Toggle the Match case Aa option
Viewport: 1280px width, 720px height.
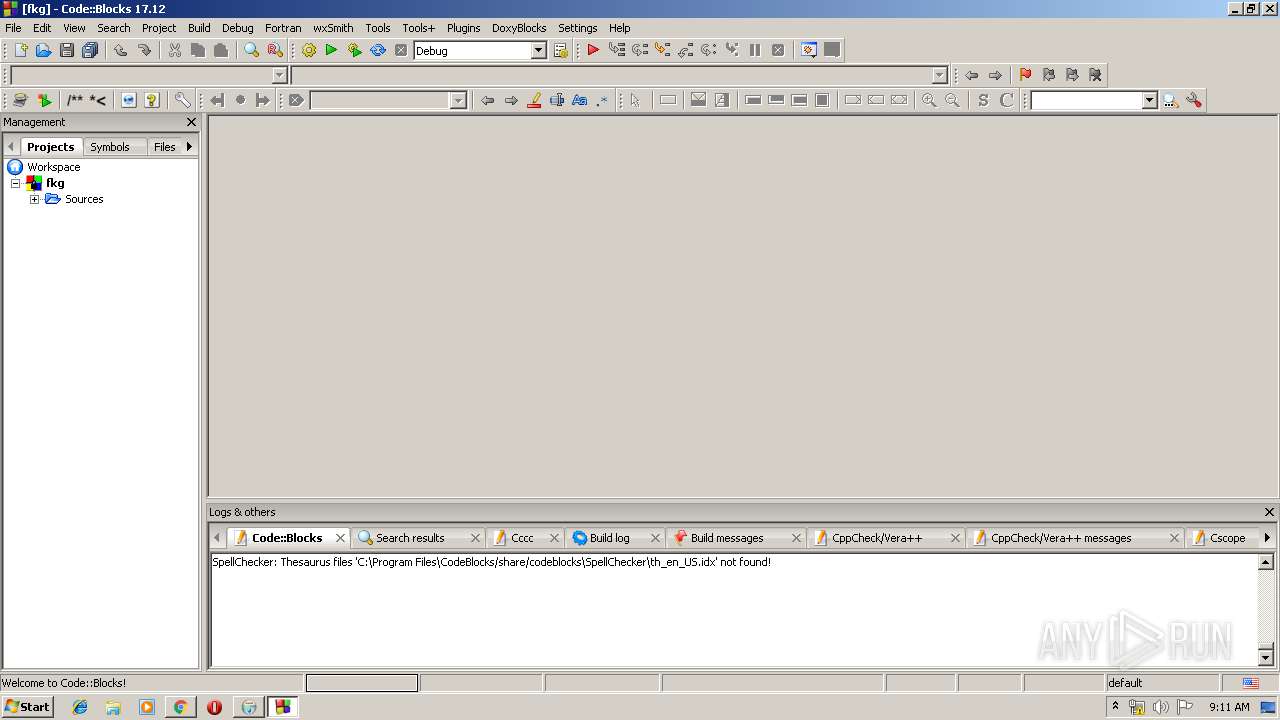coord(579,100)
